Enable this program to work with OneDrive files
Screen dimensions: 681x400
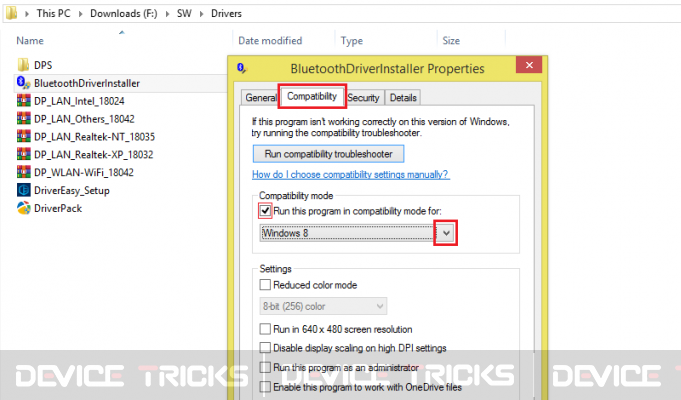[x=265, y=387]
